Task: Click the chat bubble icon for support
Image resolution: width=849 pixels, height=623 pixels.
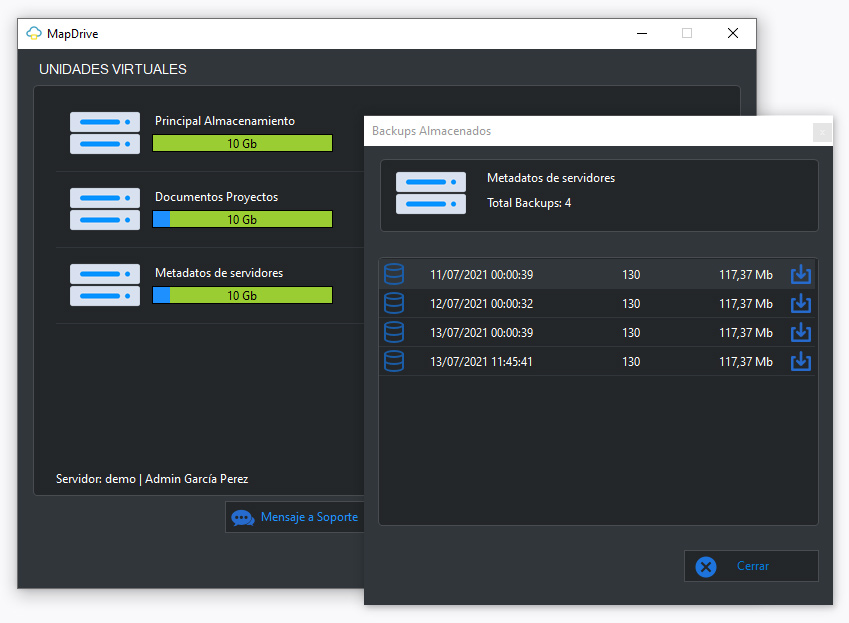Action: [243, 518]
